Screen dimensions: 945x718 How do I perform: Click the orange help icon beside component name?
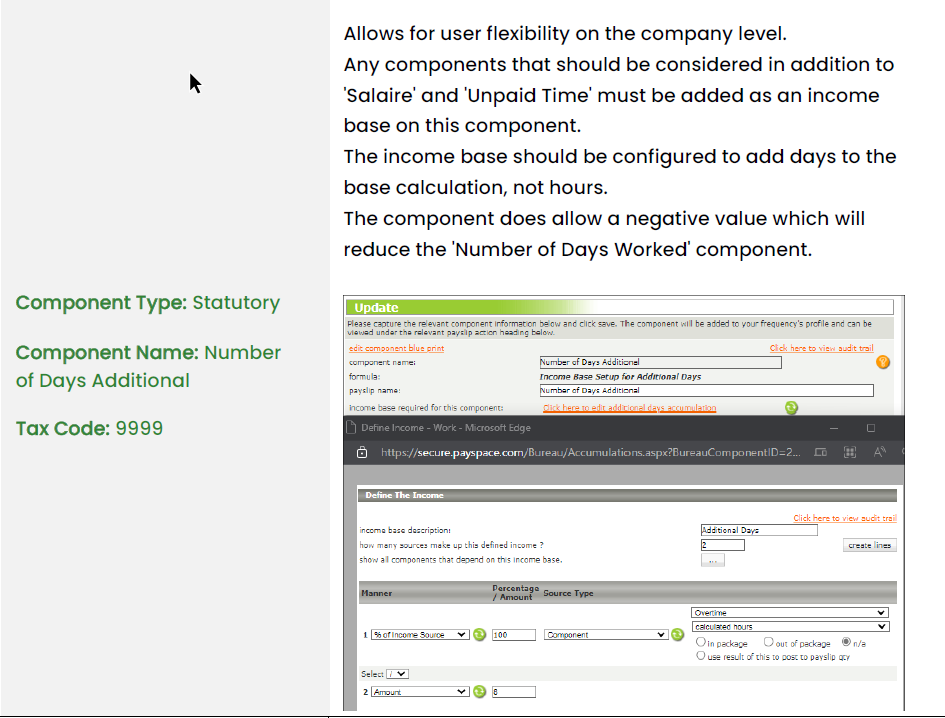click(883, 362)
